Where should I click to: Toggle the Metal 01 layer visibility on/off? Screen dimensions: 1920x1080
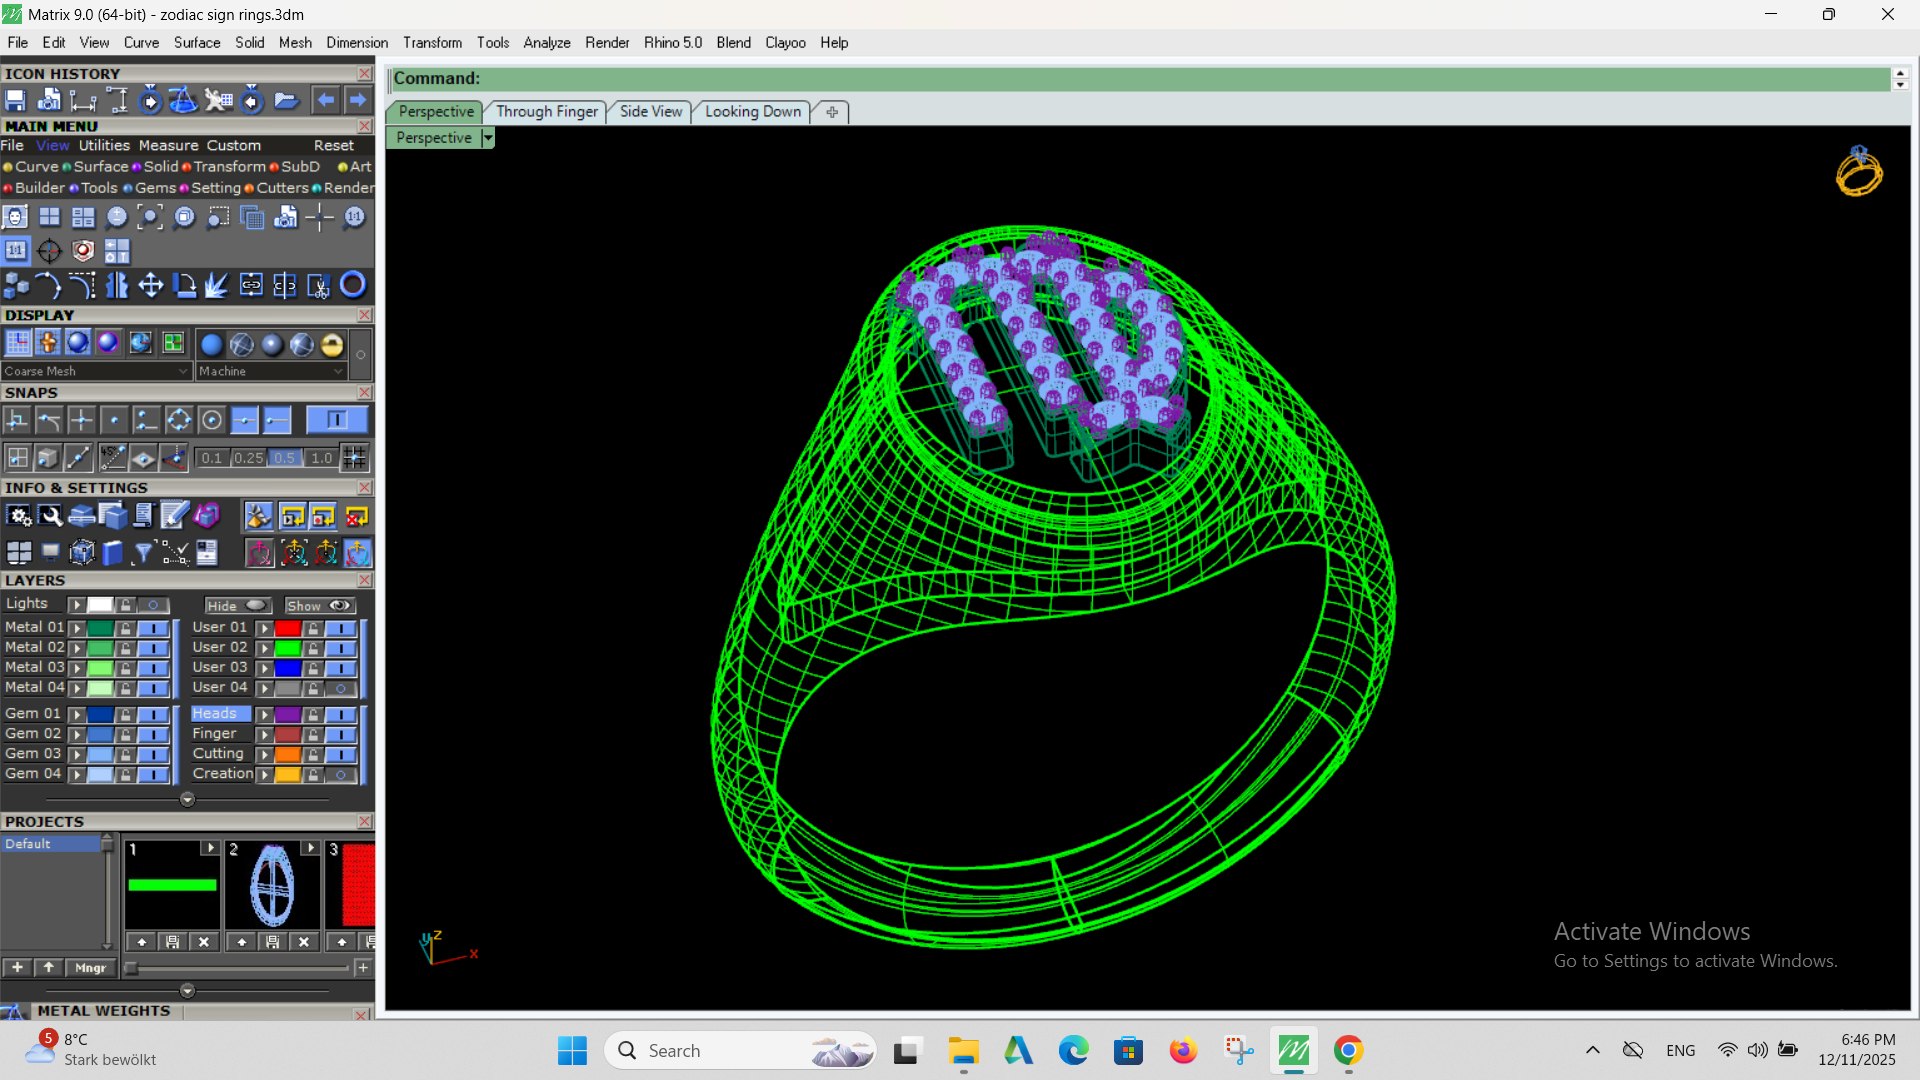point(153,628)
